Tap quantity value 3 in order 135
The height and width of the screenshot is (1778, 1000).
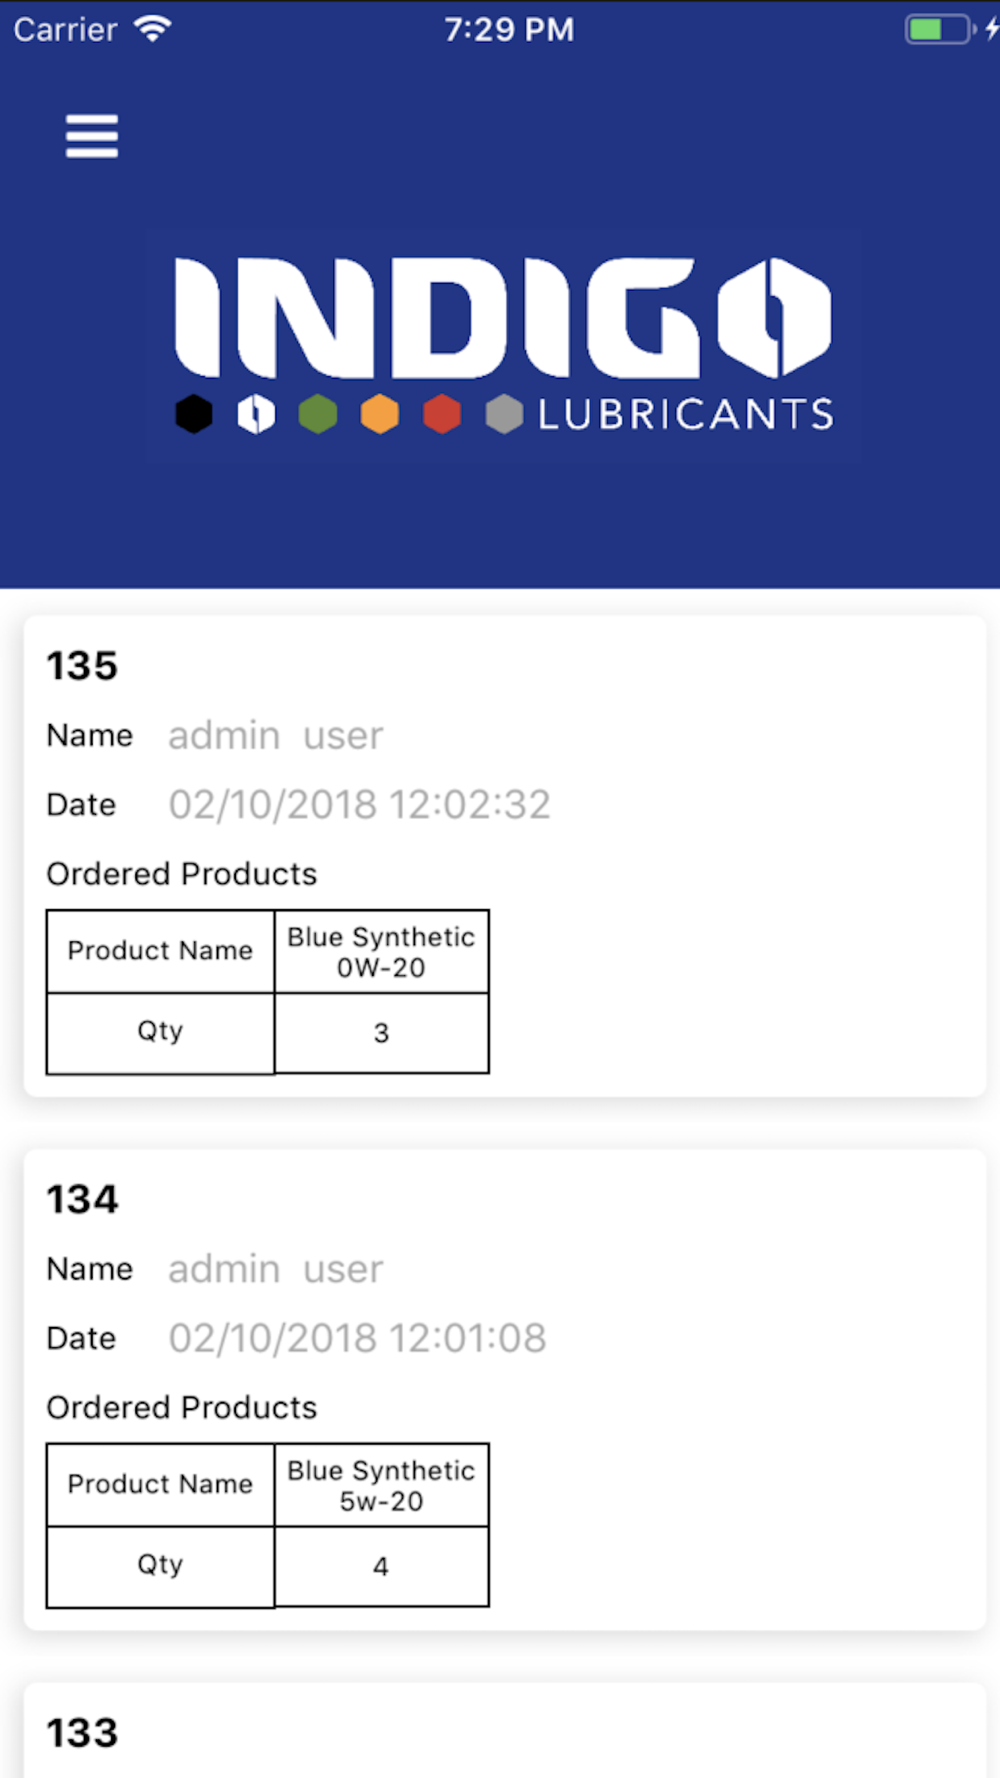(382, 1033)
